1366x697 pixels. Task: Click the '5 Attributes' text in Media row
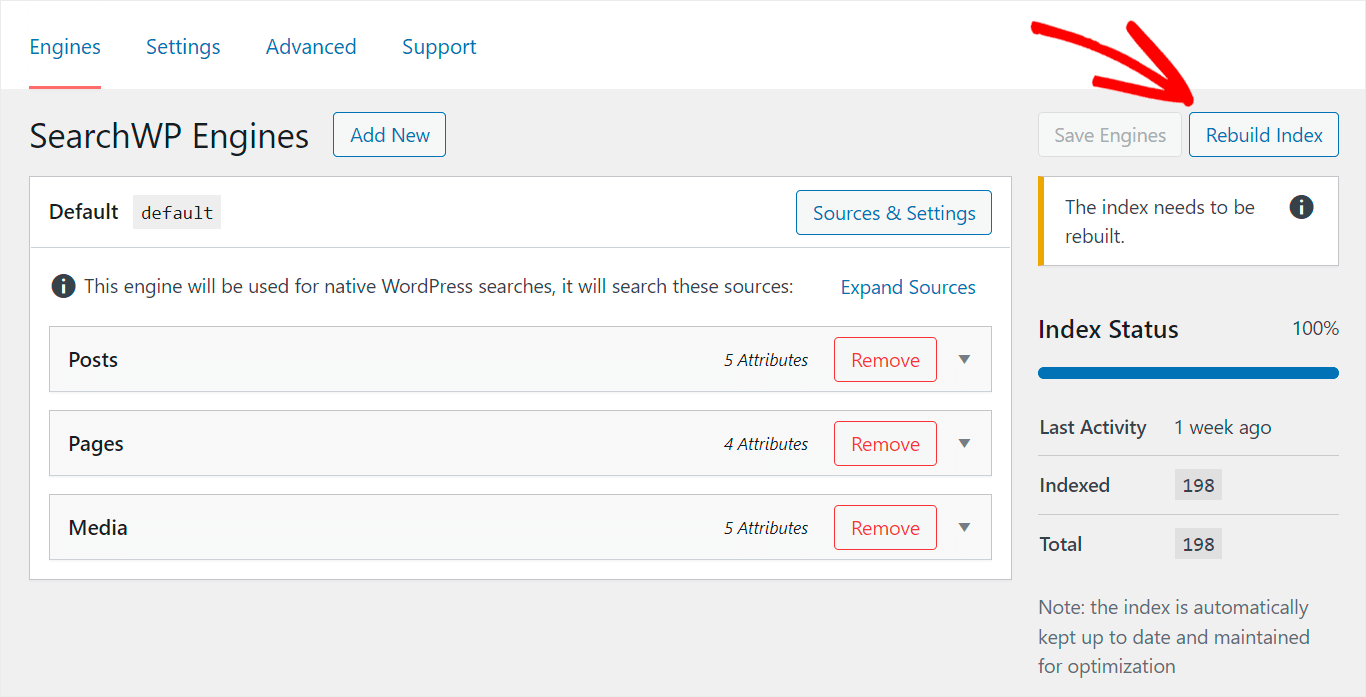[x=766, y=528]
